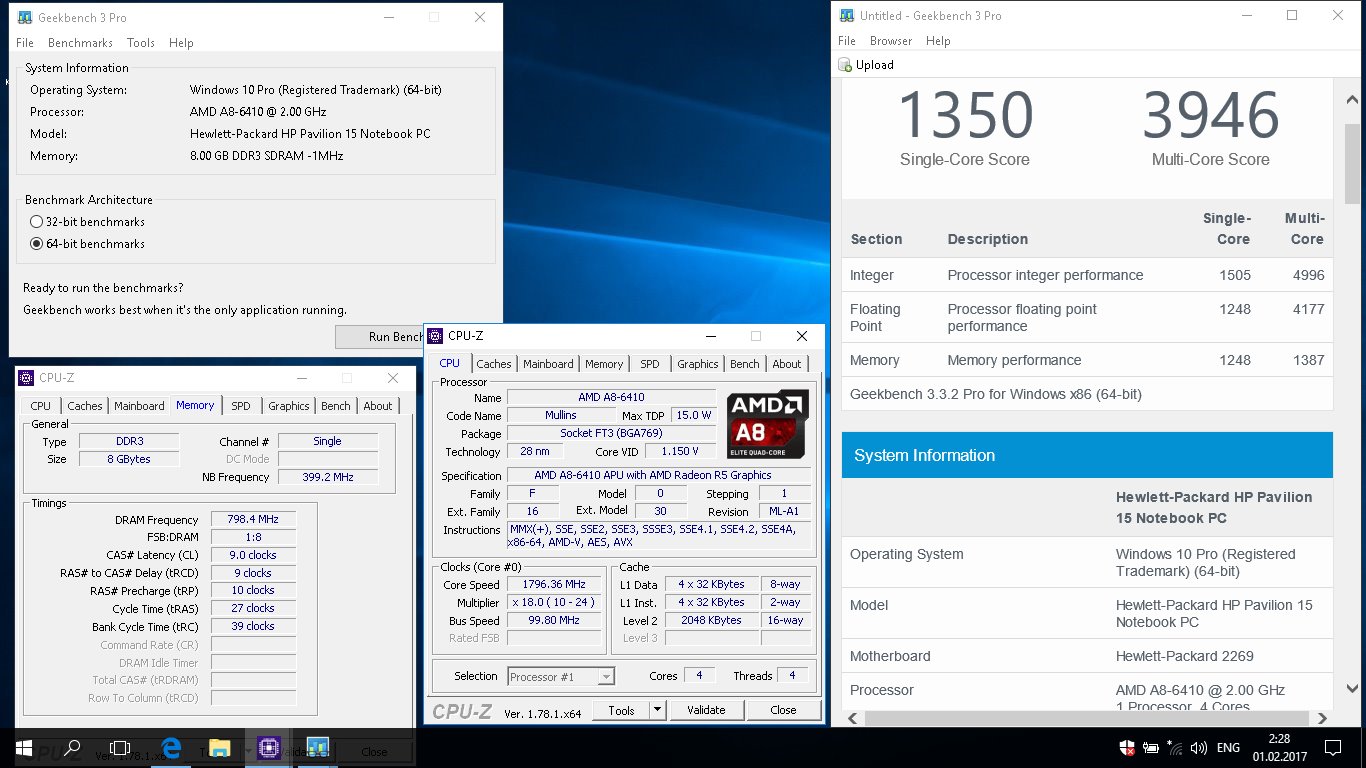Open Help menu in the Untitled results window
Viewport: 1366px width, 768px height.
click(x=938, y=41)
